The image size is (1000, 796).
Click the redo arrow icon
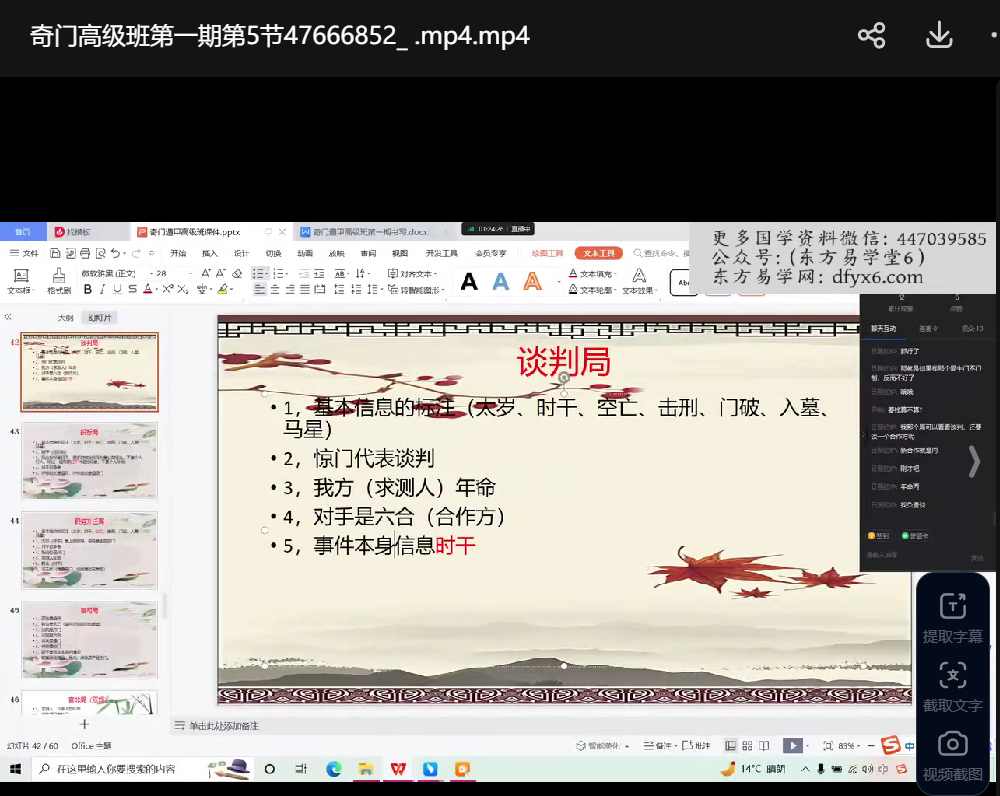point(136,253)
